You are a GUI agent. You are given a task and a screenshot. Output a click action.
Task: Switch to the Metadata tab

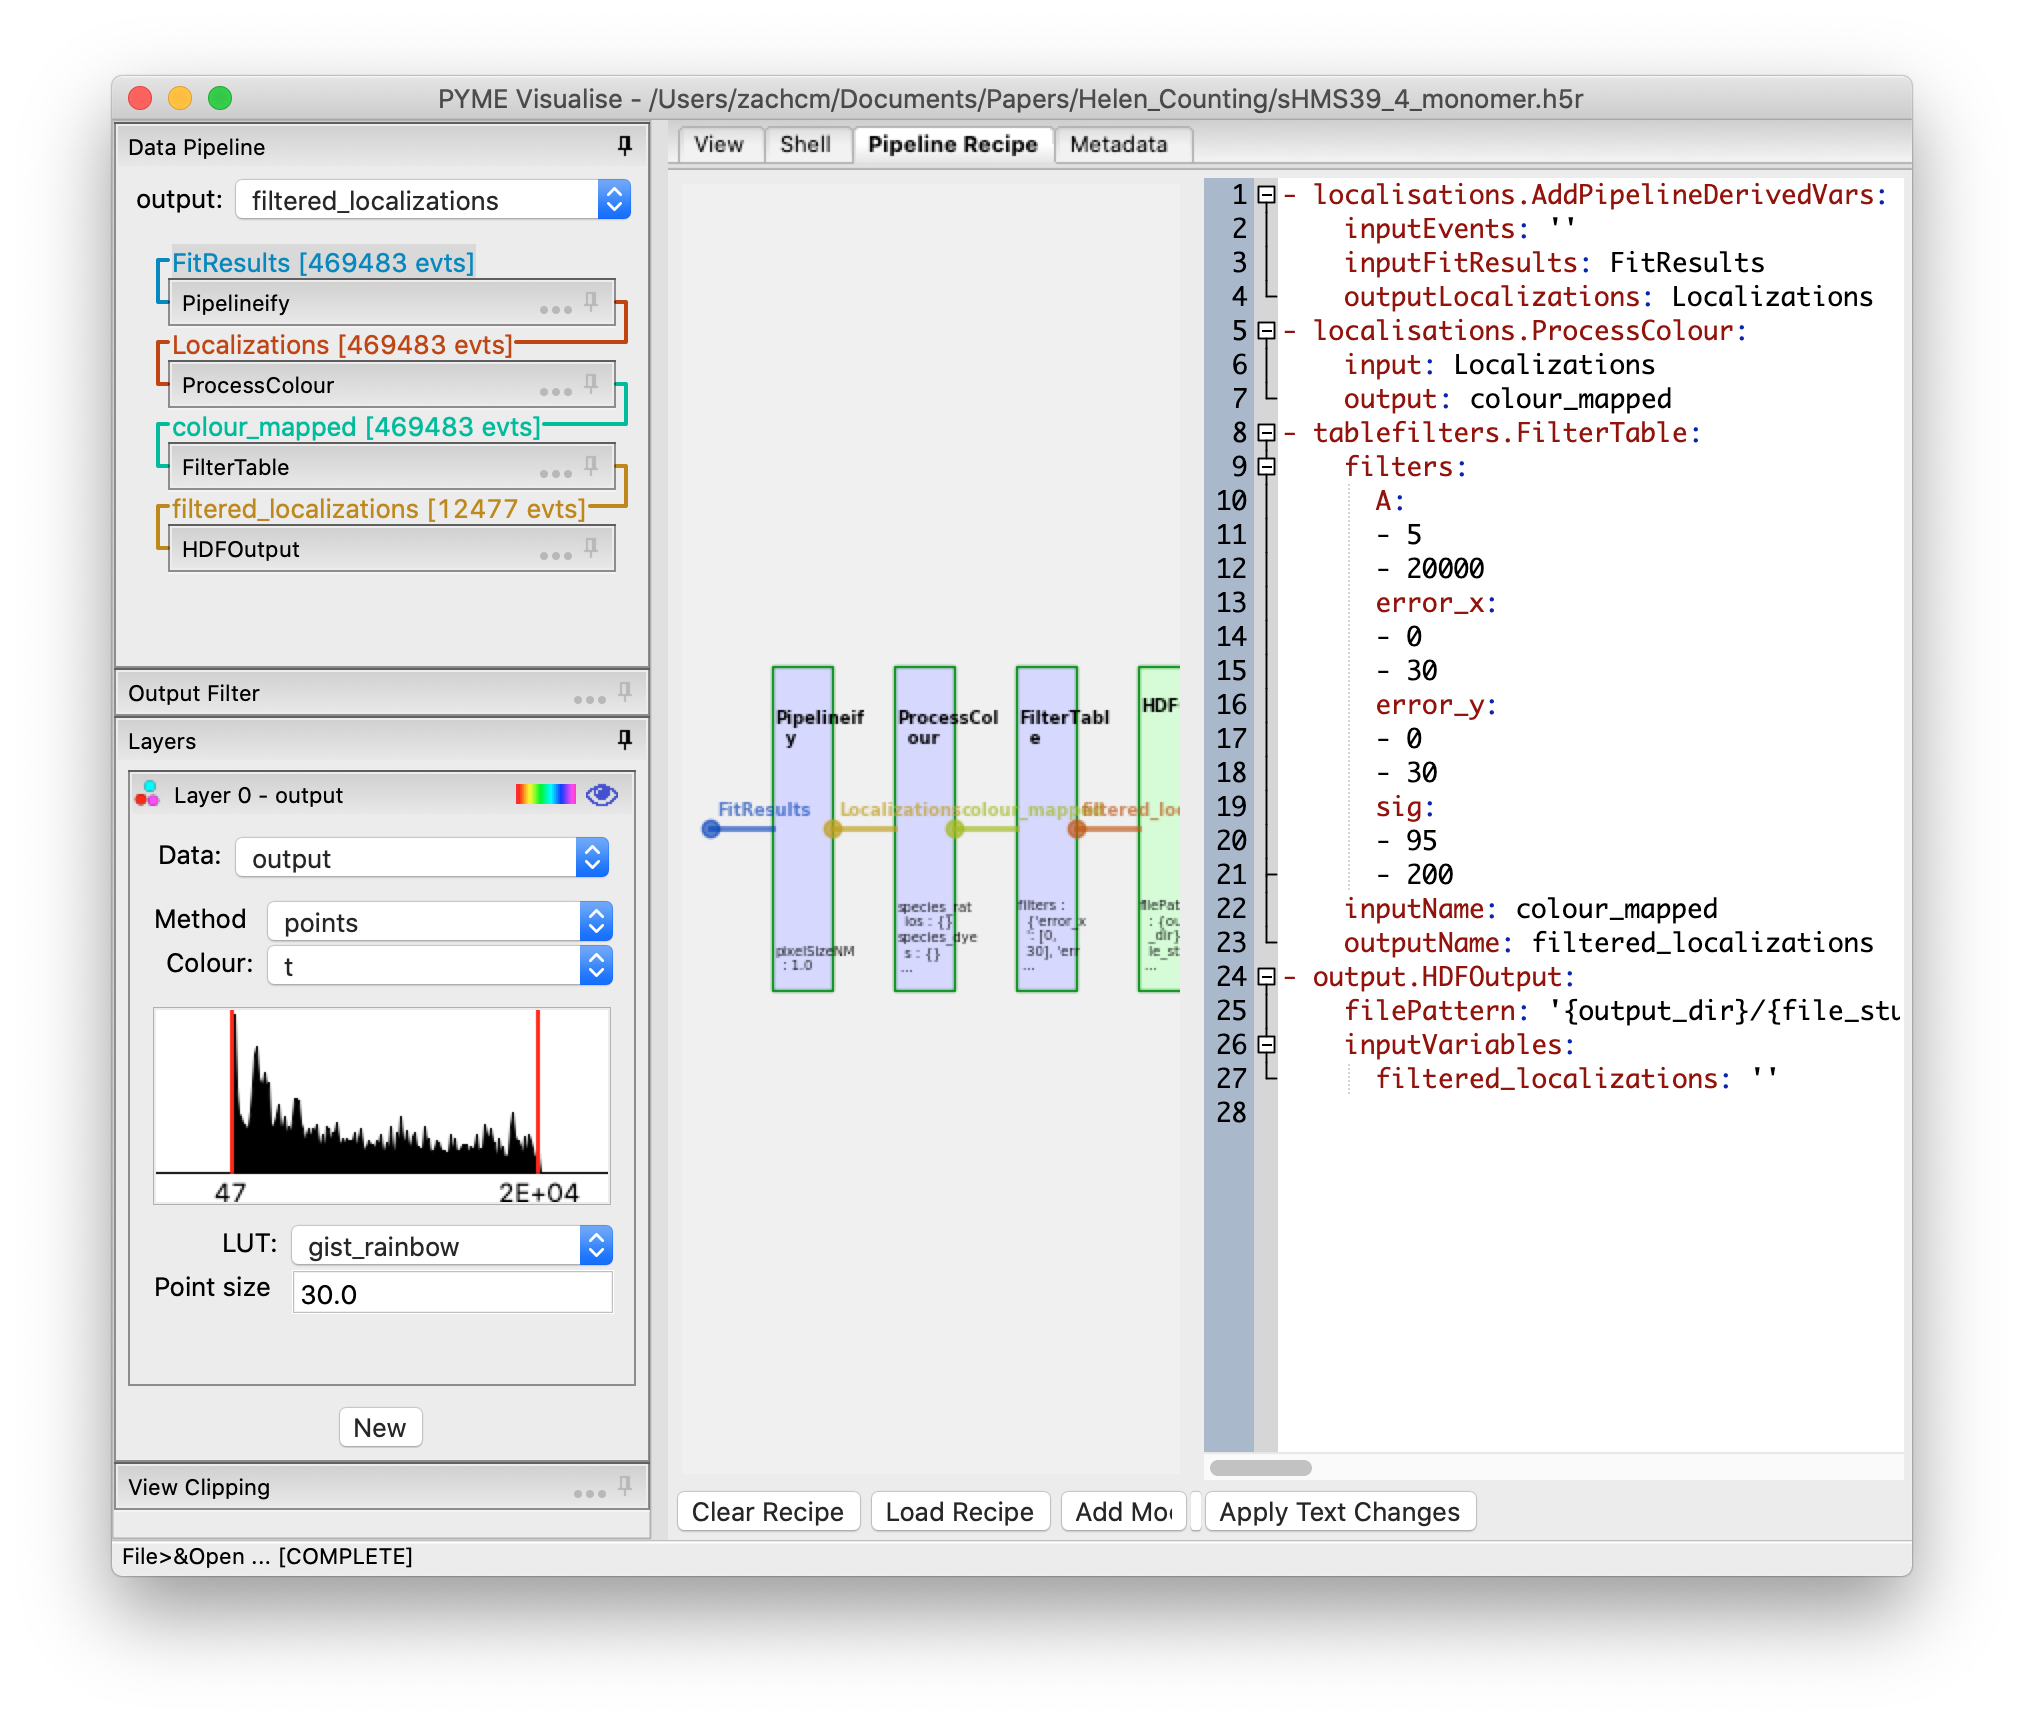point(1120,144)
